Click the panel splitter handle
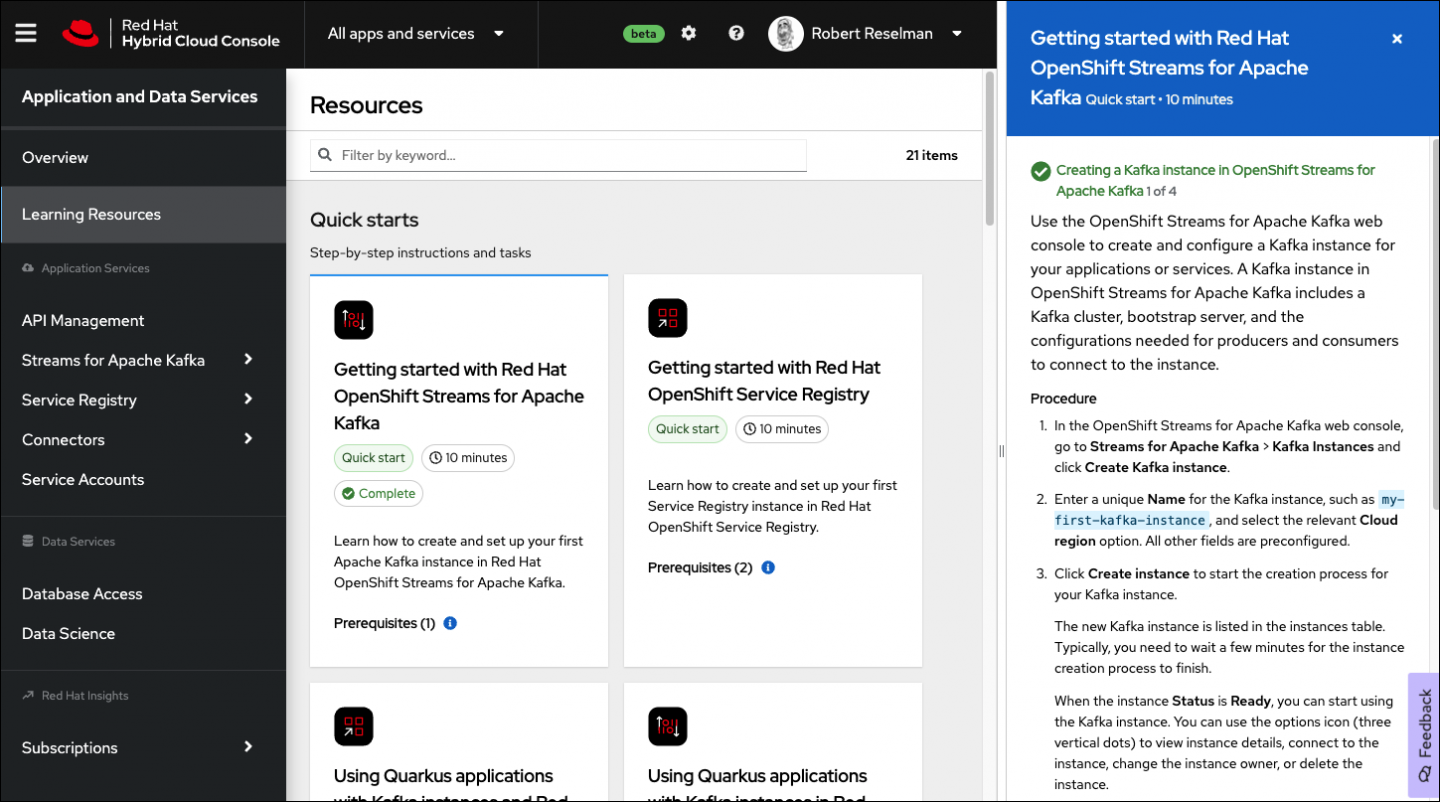Viewport: 1440px width, 802px height. (x=1001, y=451)
